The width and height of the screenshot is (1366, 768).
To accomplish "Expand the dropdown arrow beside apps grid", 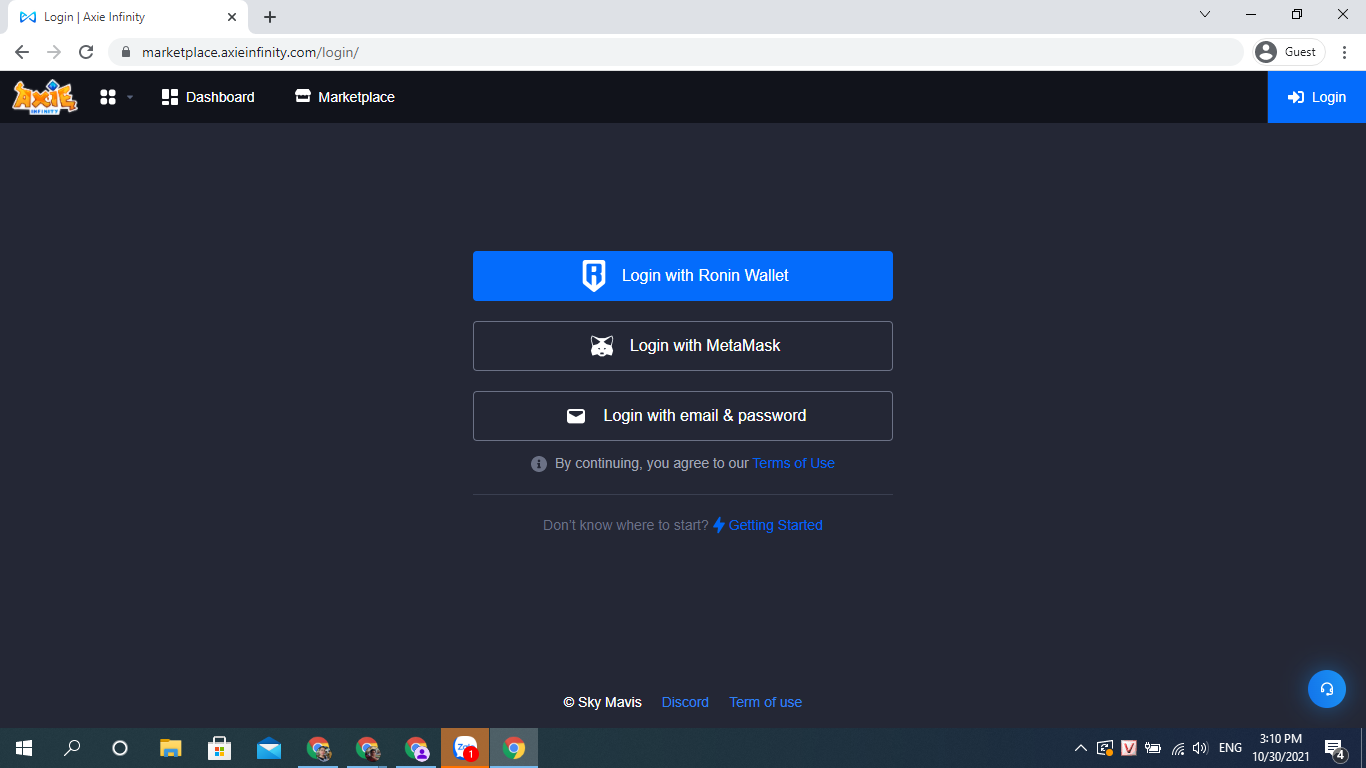I will pyautogui.click(x=130, y=97).
